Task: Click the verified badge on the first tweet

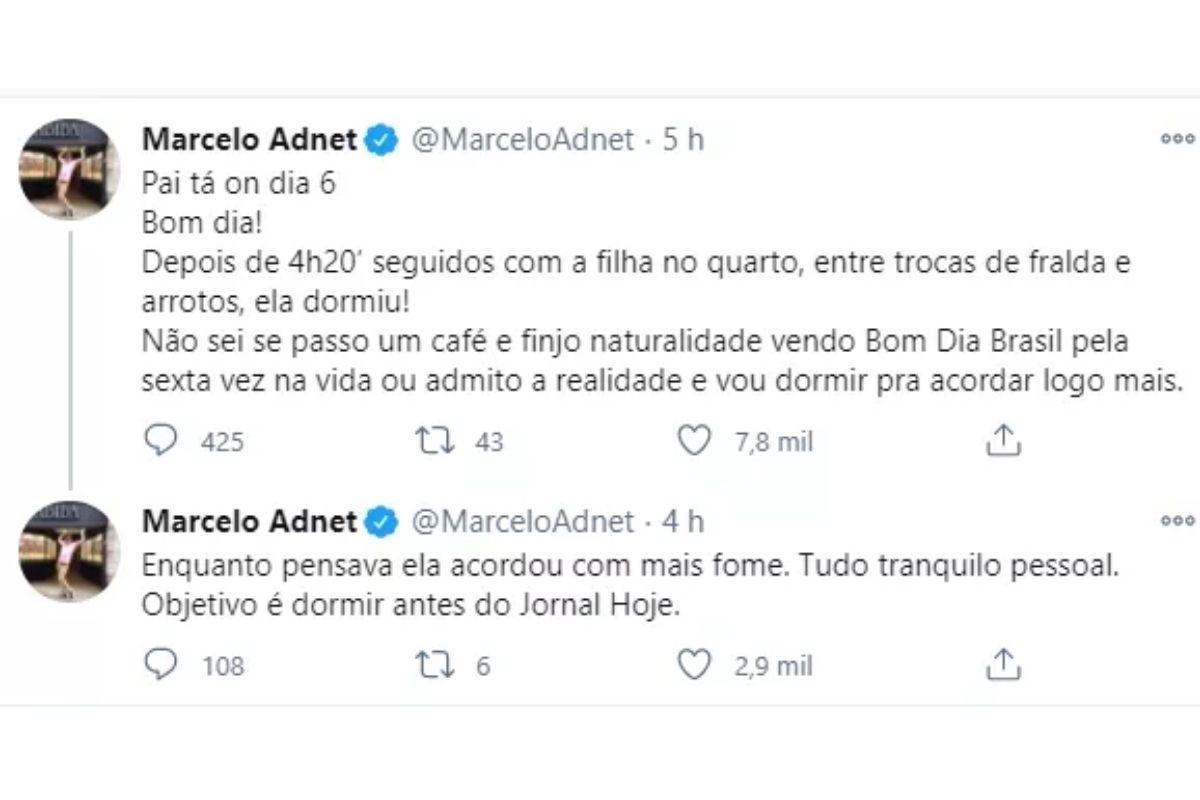Action: pos(382,140)
